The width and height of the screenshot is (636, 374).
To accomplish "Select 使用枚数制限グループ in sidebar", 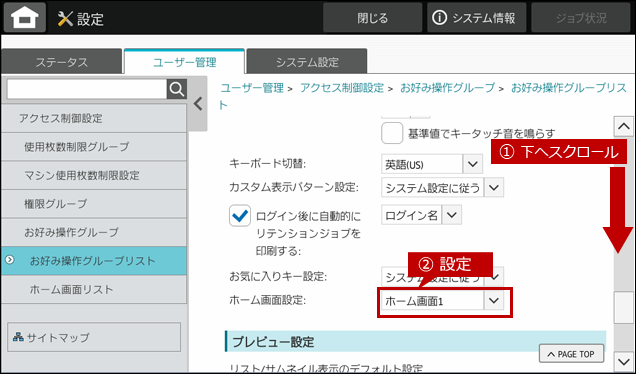I will (x=94, y=146).
